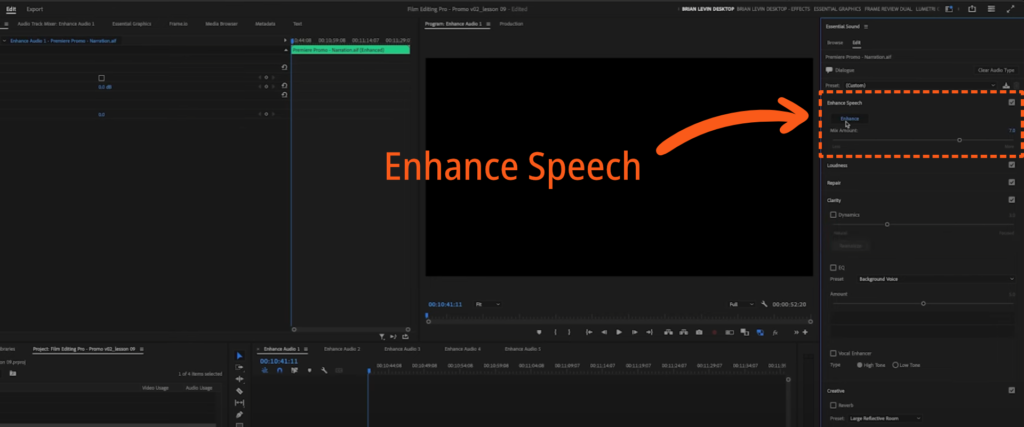The width and height of the screenshot is (1024, 427).
Task: Go to In point in Program monitor
Action: coord(589,332)
